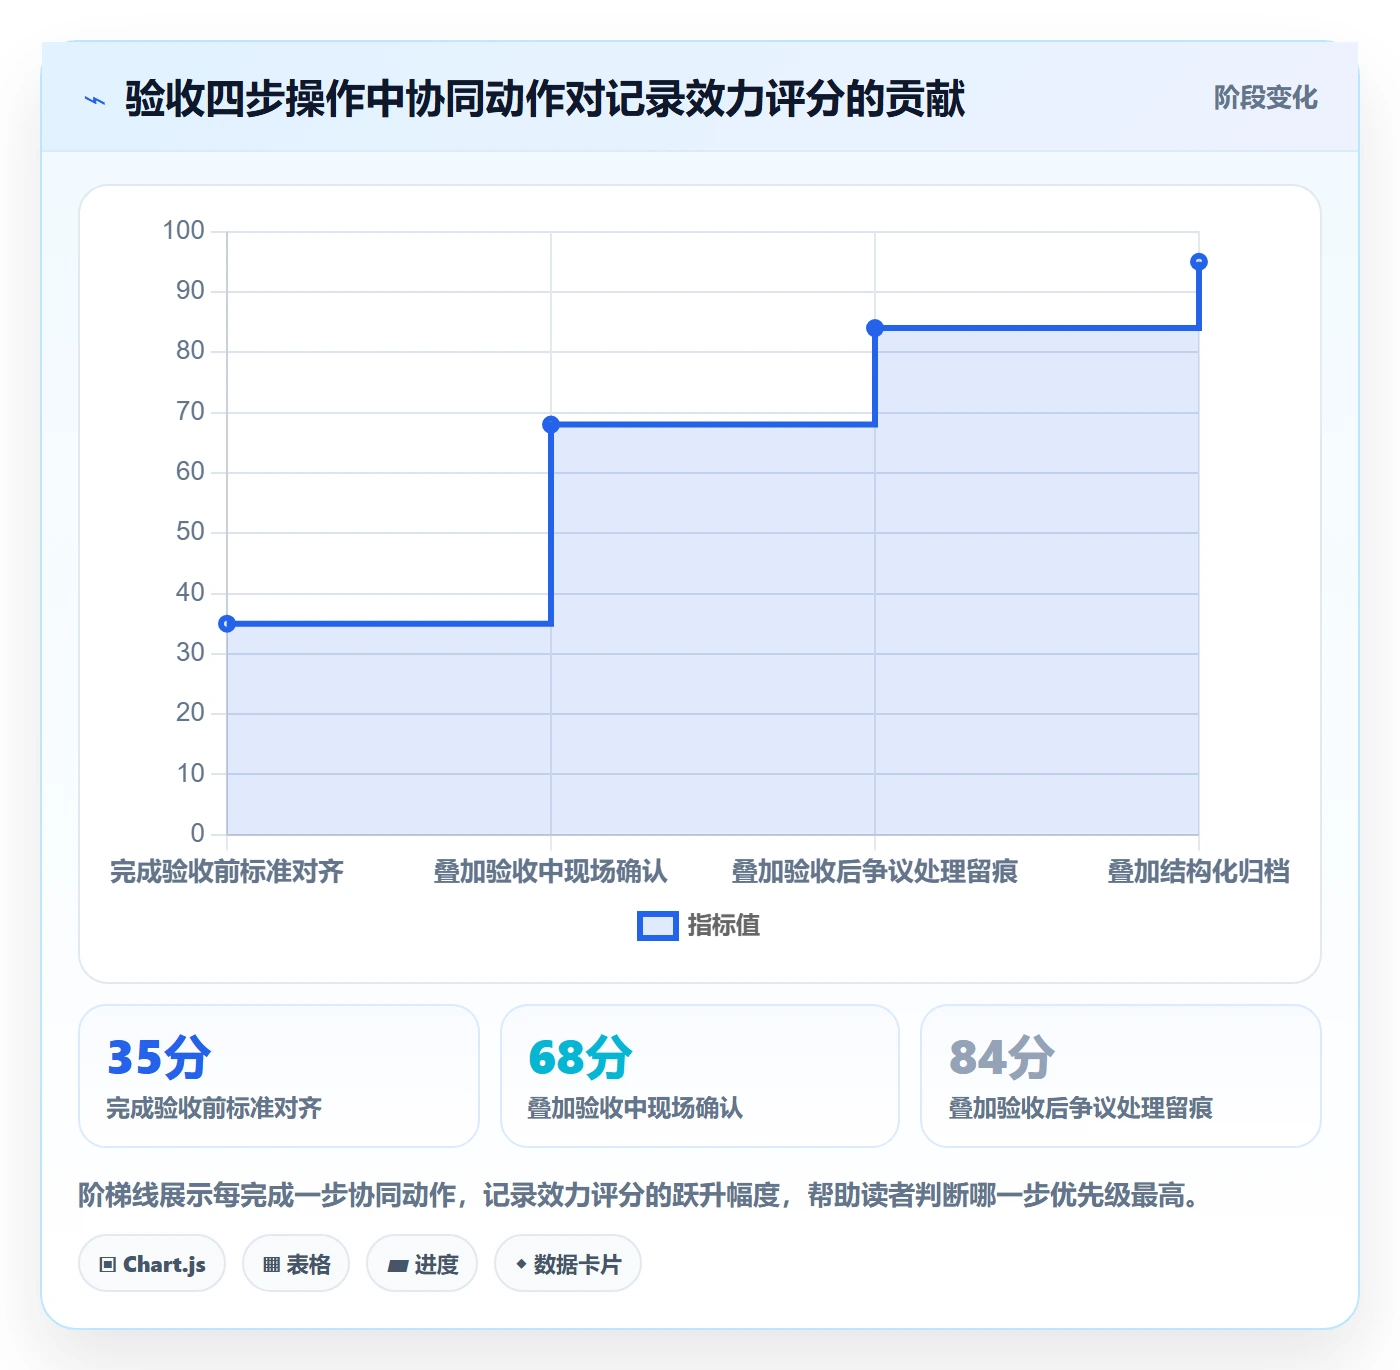
Task: Open the 68分 stat card
Action: click(700, 1076)
